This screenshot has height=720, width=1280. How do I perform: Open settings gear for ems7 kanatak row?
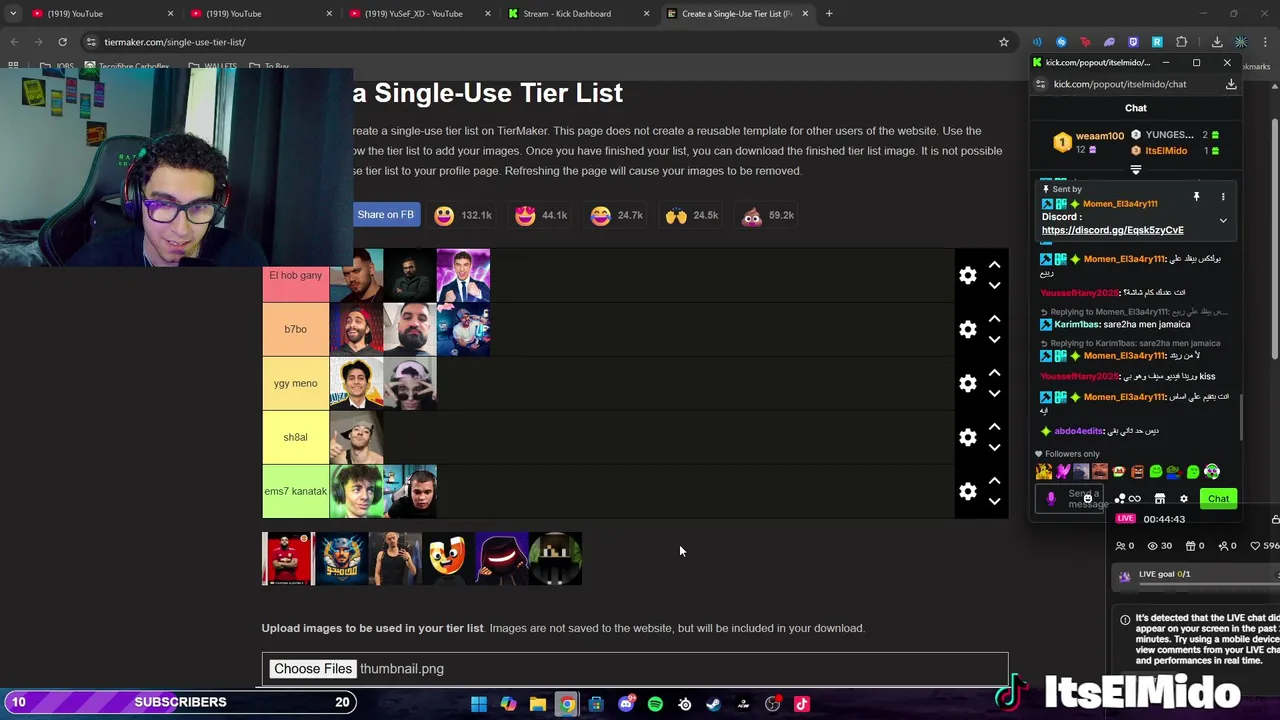coord(967,491)
